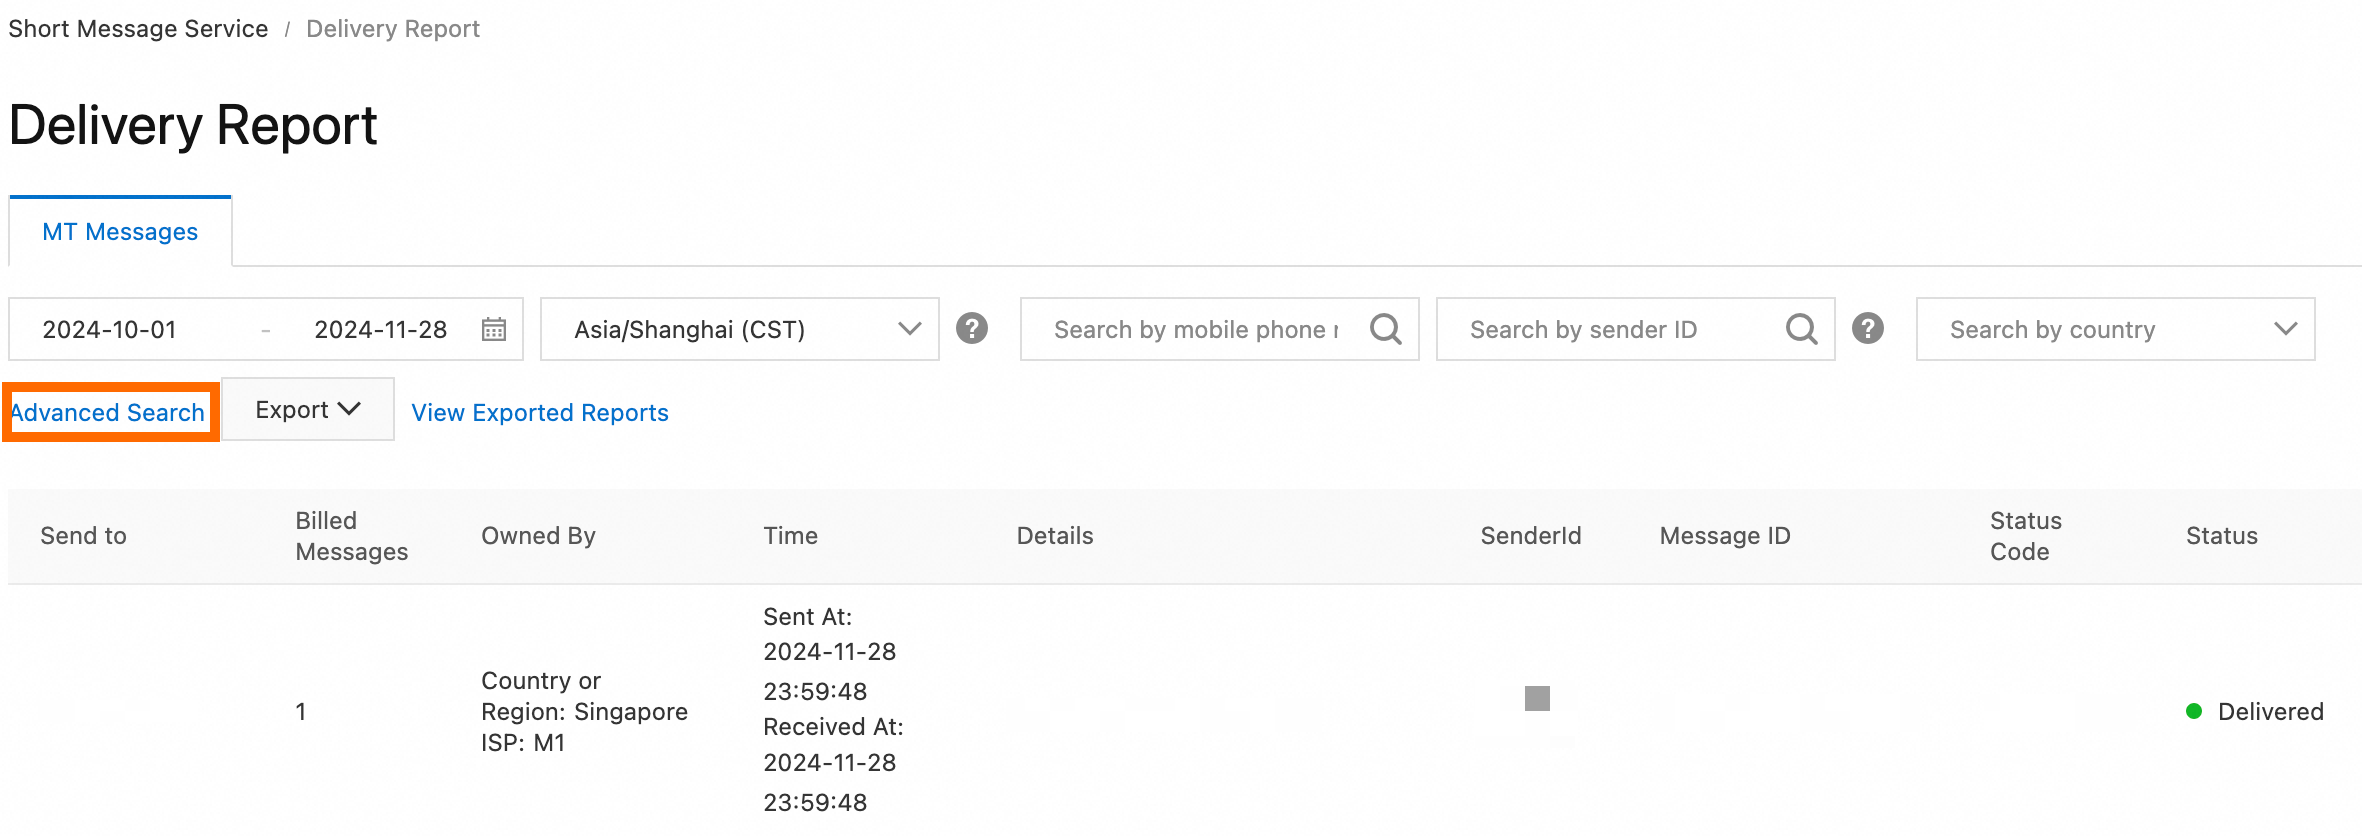The width and height of the screenshot is (2362, 836).
Task: Open the Asia/Shanghai (CST) timezone dropdown
Action: (x=739, y=329)
